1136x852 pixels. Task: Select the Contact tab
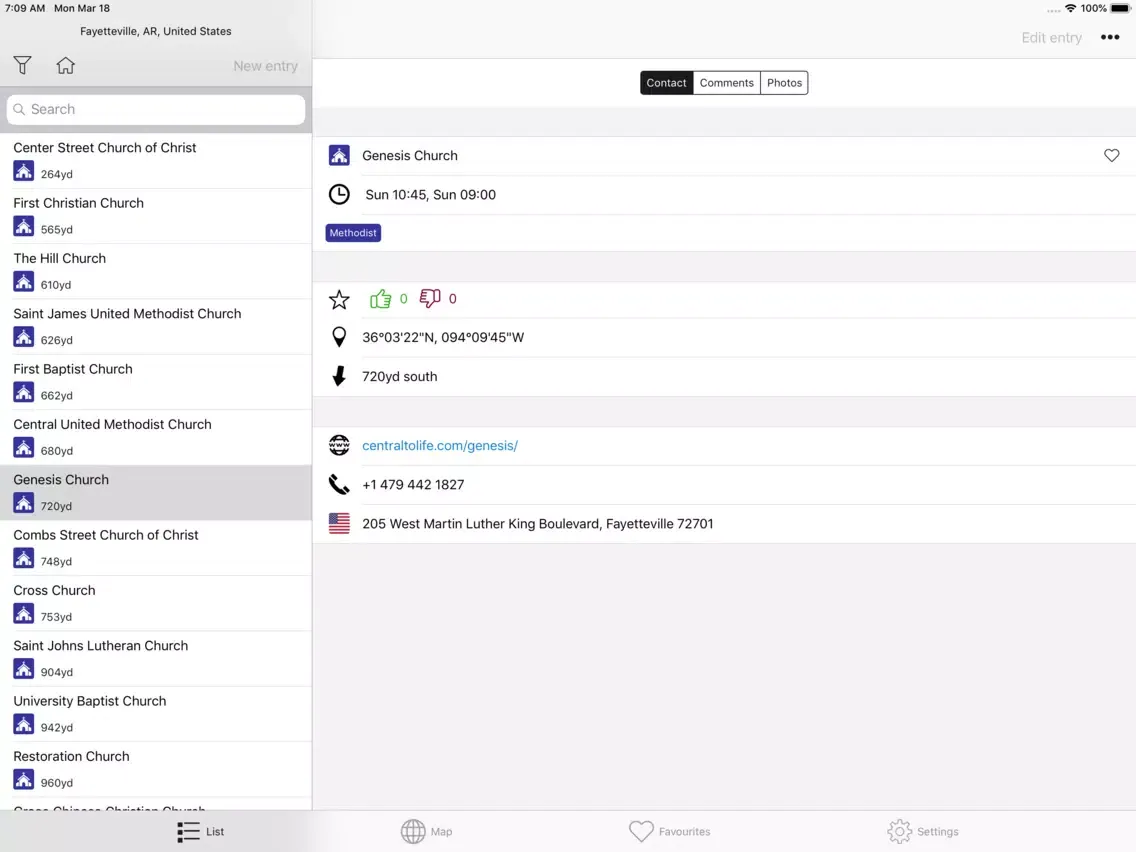[667, 83]
